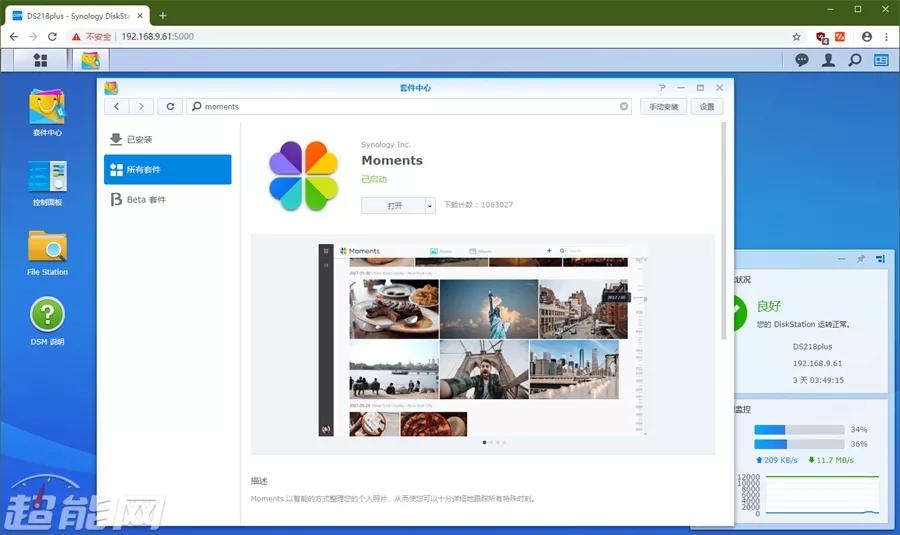Click the Moments screenshot preview image
This screenshot has height=535, width=900.
483,340
